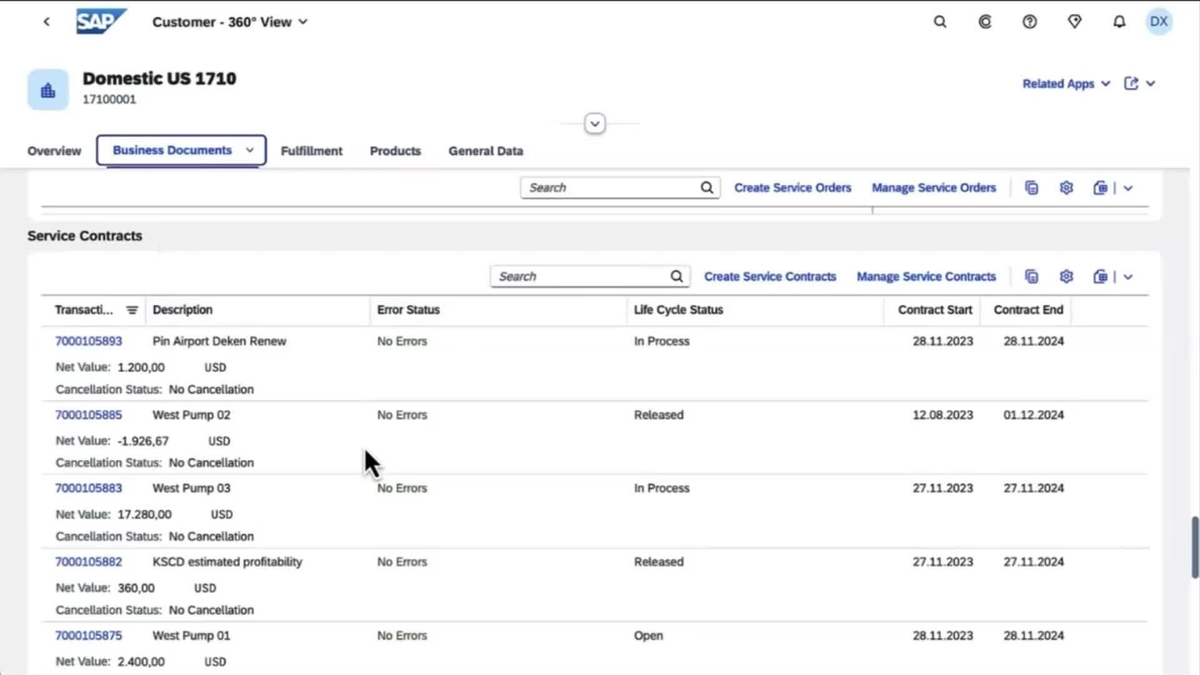
Task: Select the Business Documents tab
Action: click(x=172, y=150)
